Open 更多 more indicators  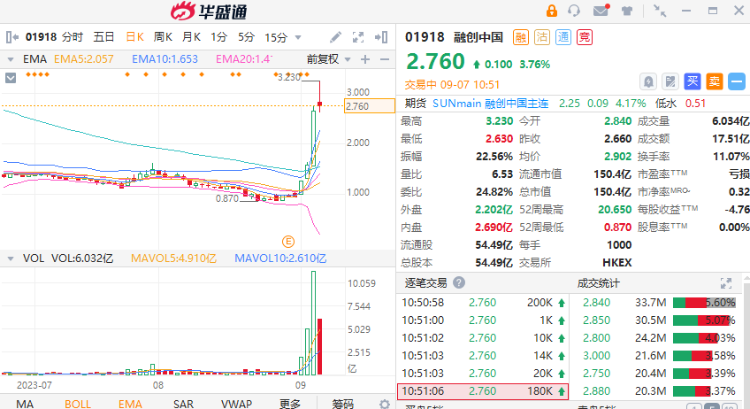[290, 404]
